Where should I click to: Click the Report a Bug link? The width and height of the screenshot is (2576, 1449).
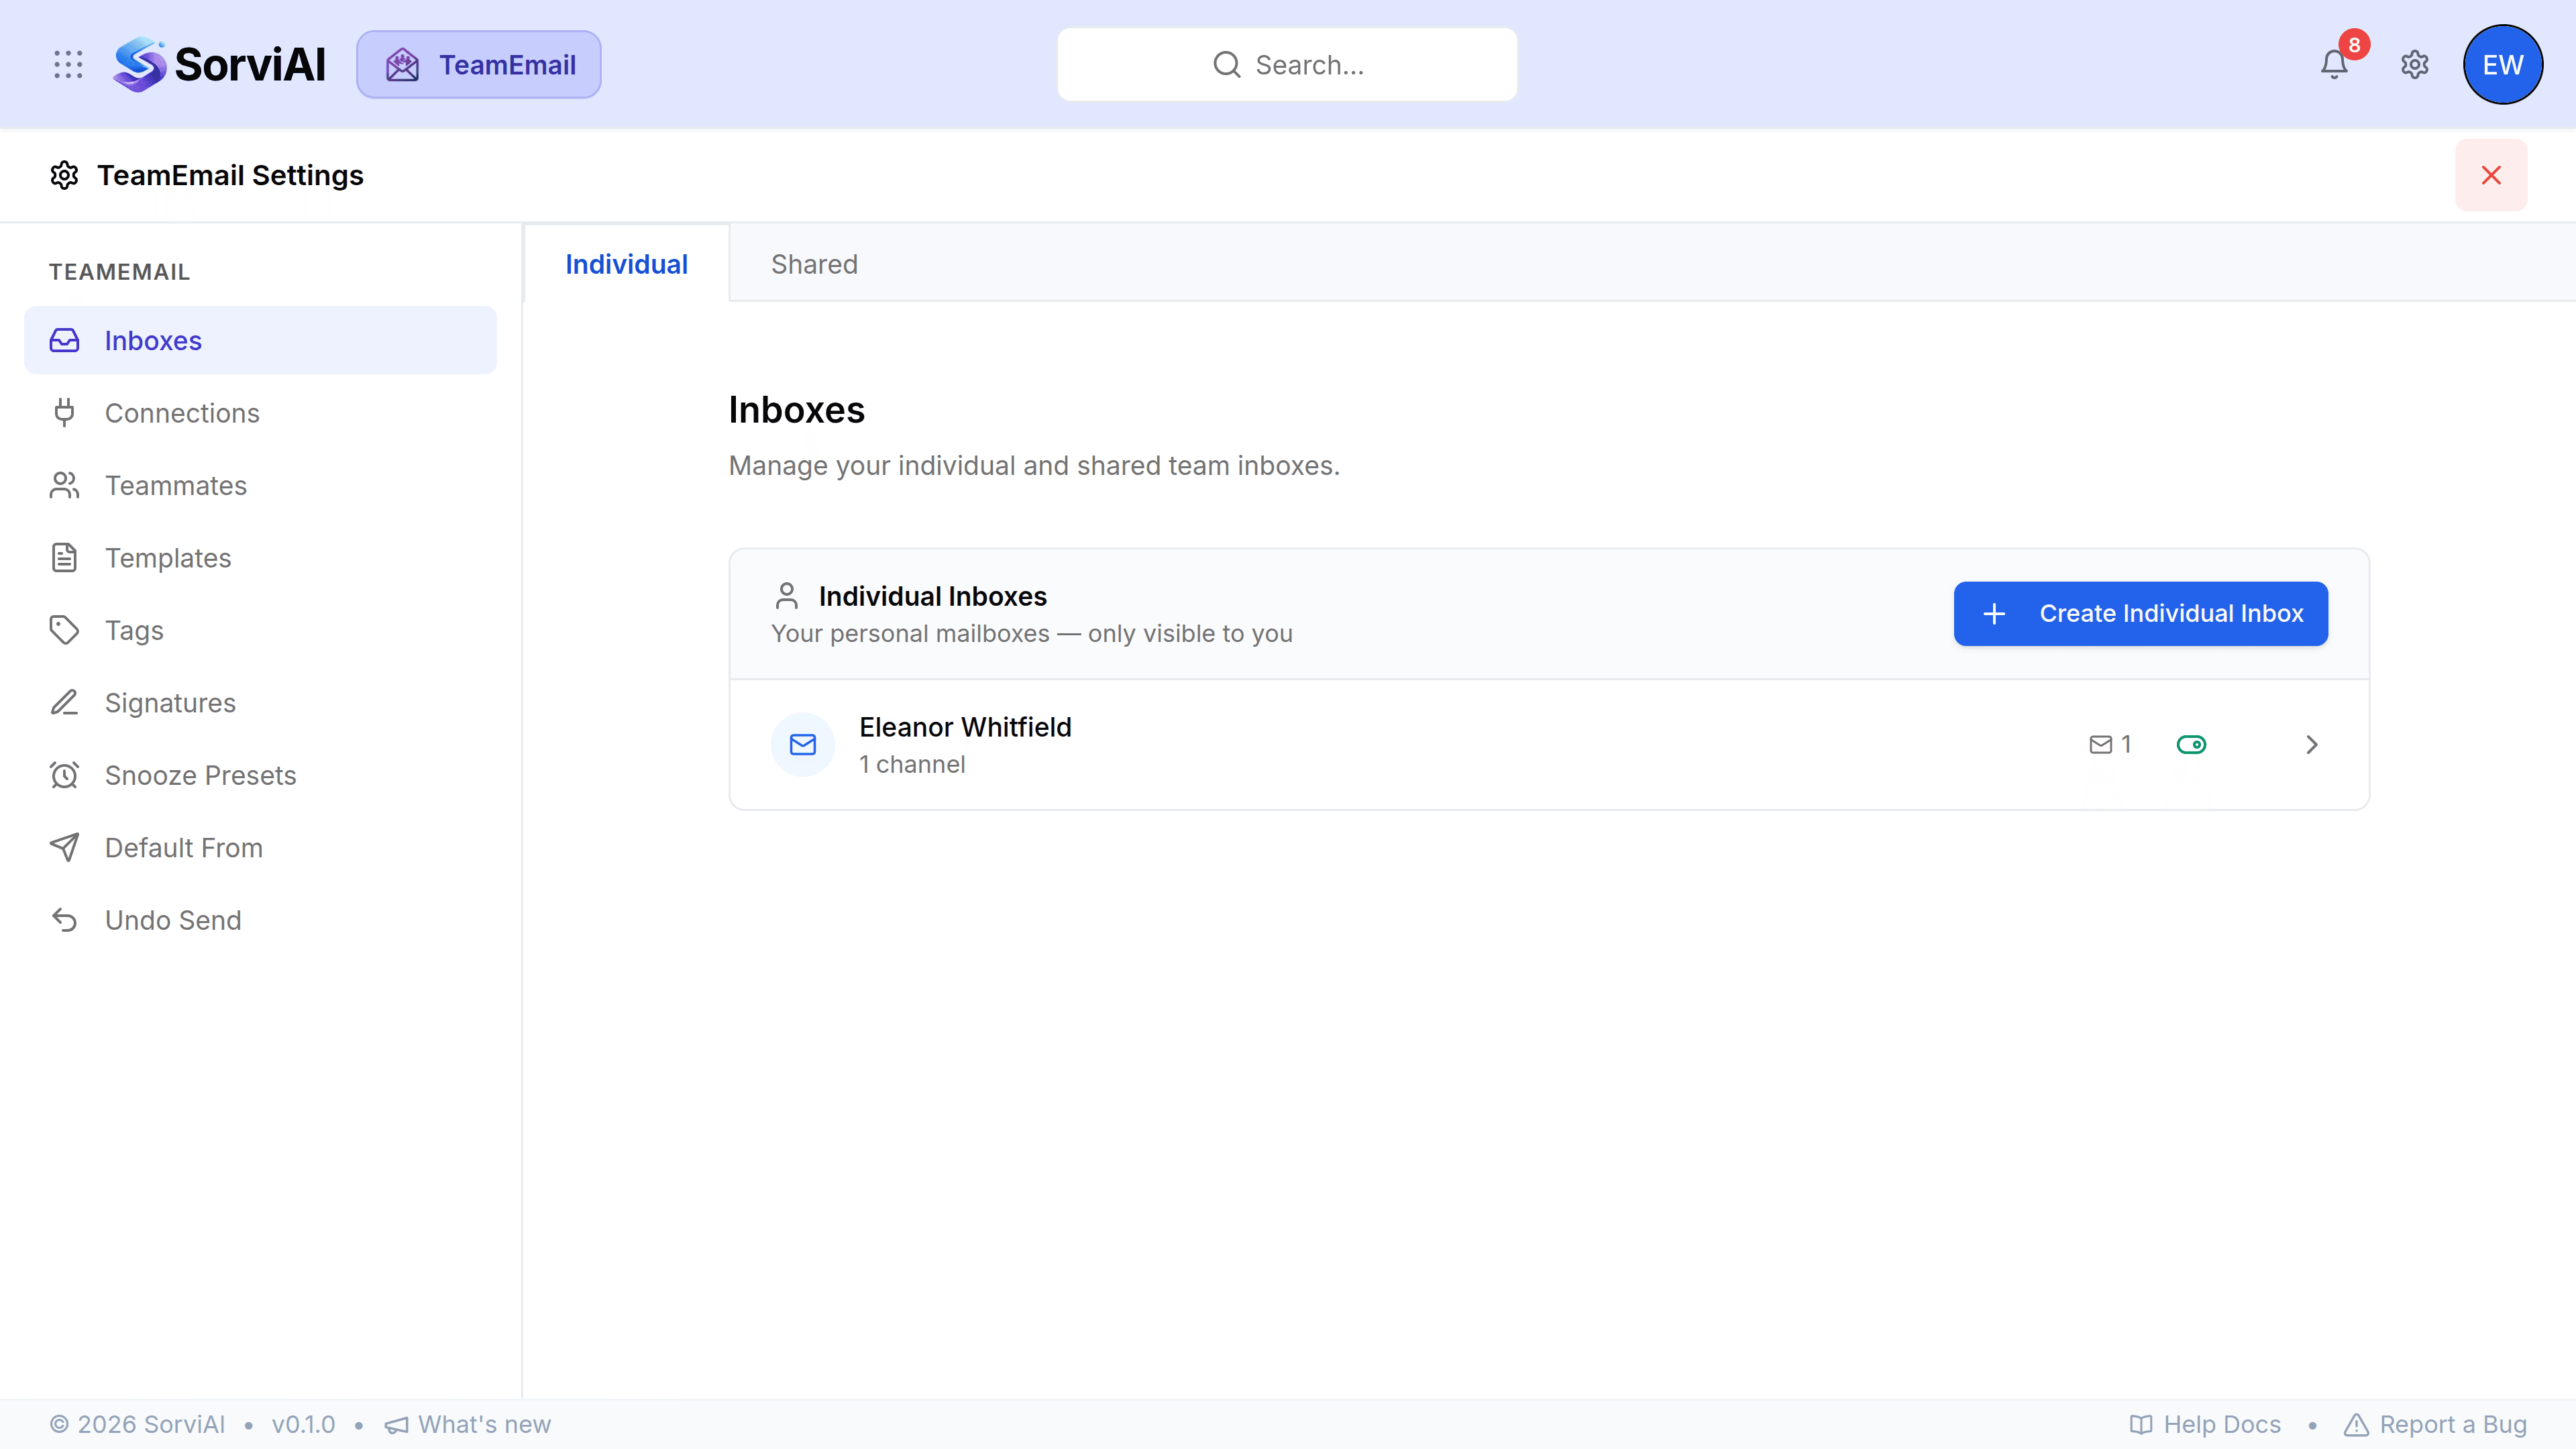pyautogui.click(x=2435, y=1424)
